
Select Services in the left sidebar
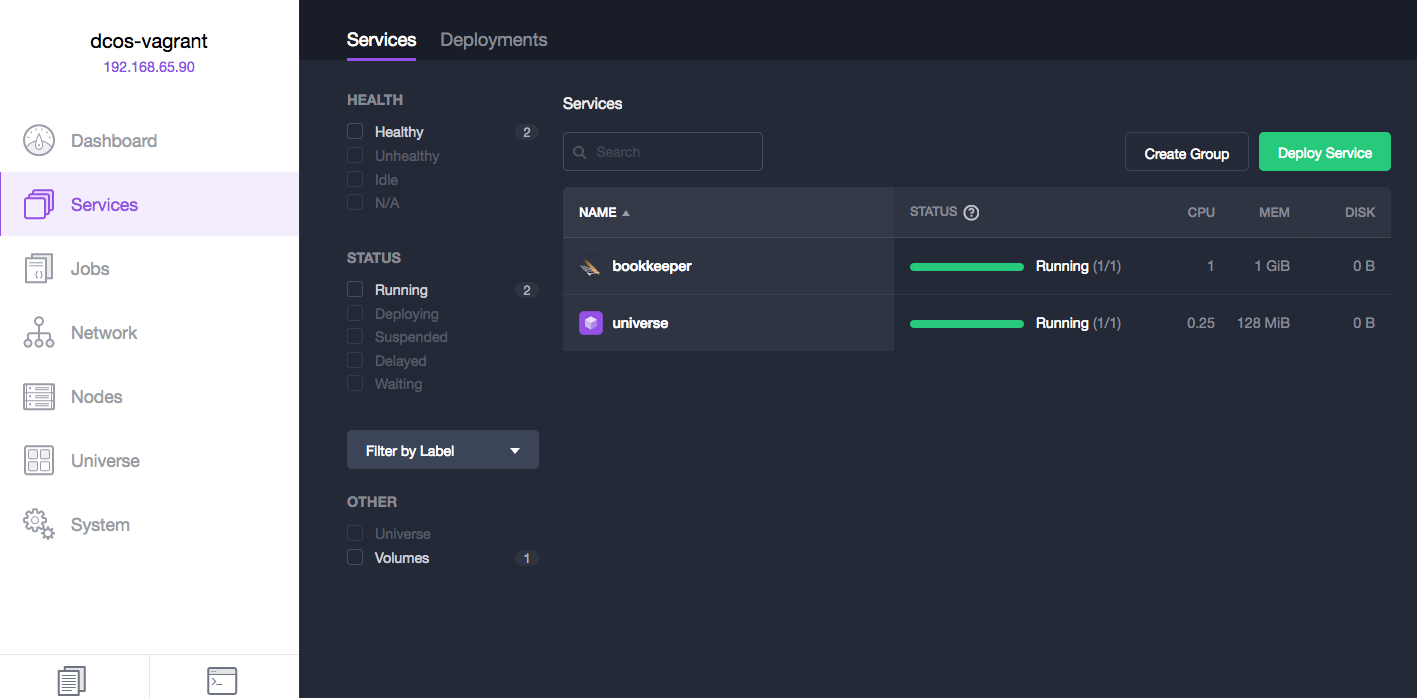click(104, 205)
